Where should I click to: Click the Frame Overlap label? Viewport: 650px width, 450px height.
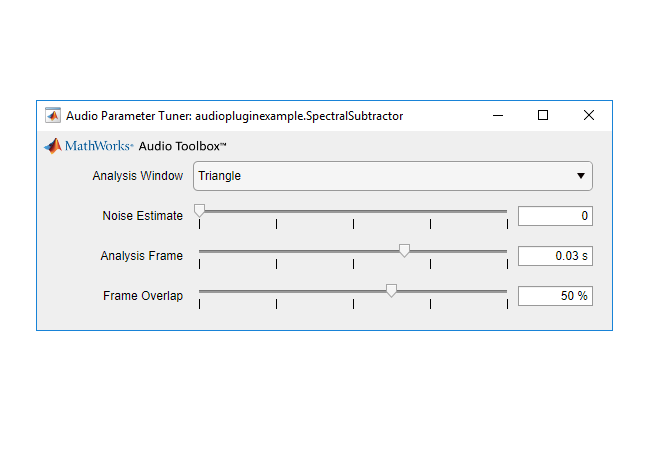coord(143,296)
